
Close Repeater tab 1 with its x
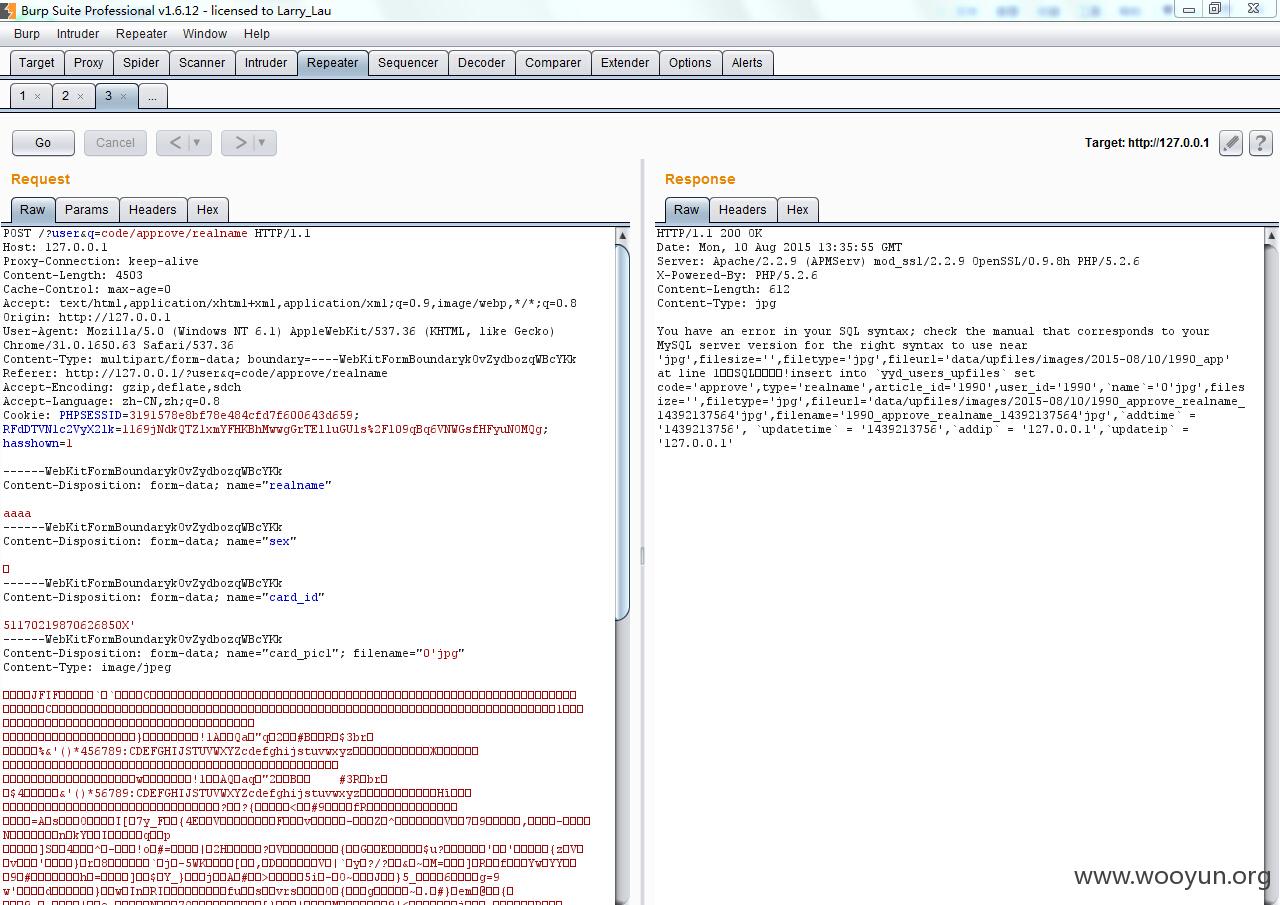(37, 97)
